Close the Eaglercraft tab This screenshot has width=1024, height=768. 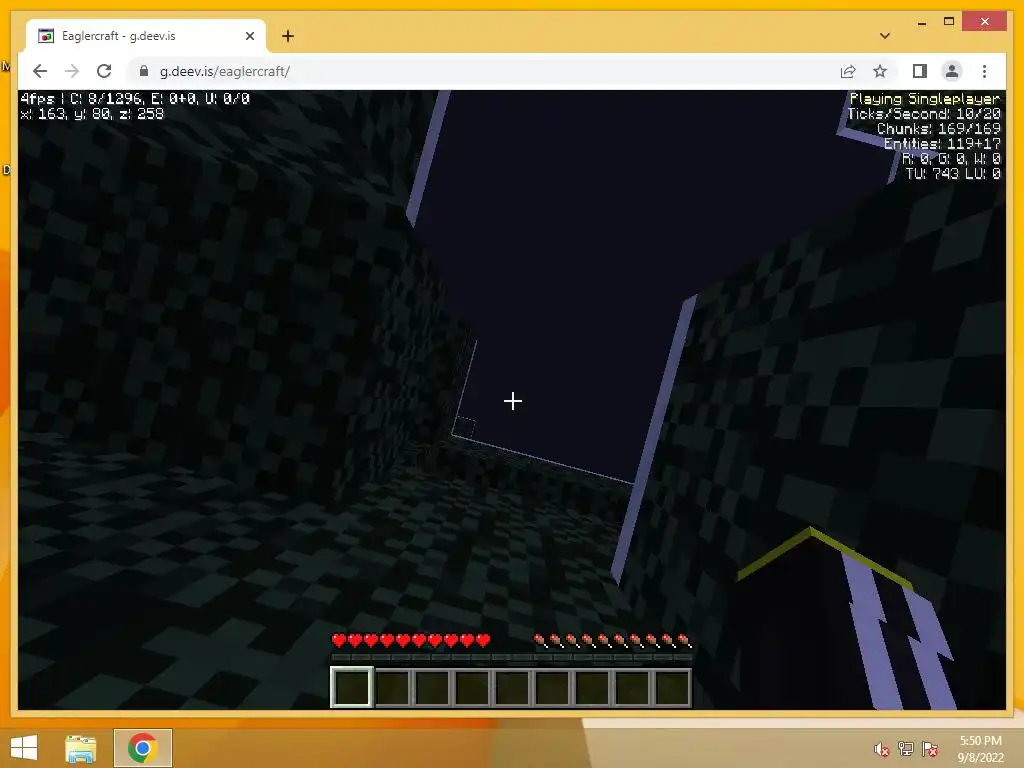click(249, 36)
